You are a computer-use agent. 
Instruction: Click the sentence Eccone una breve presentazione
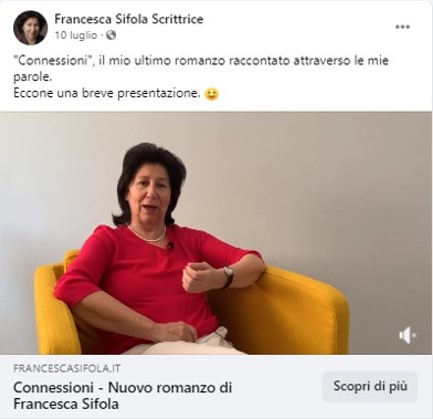(x=107, y=93)
